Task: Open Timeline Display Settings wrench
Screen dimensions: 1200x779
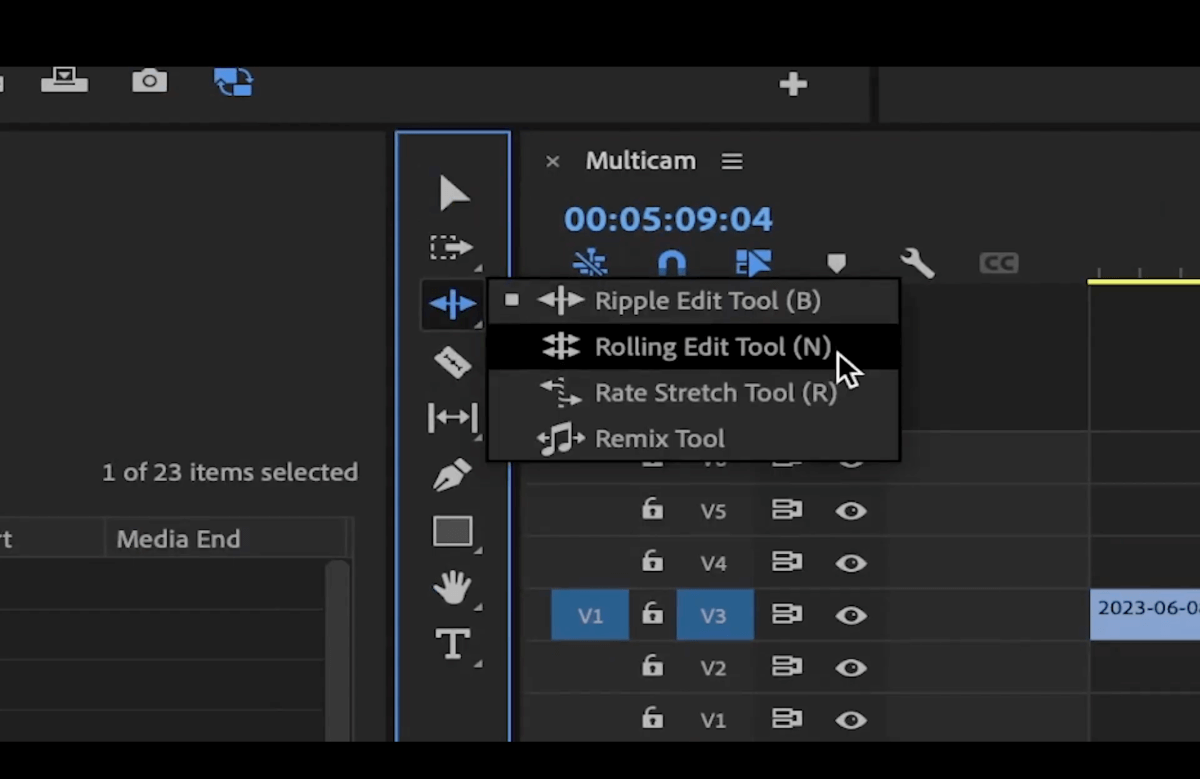Action: coord(917,263)
